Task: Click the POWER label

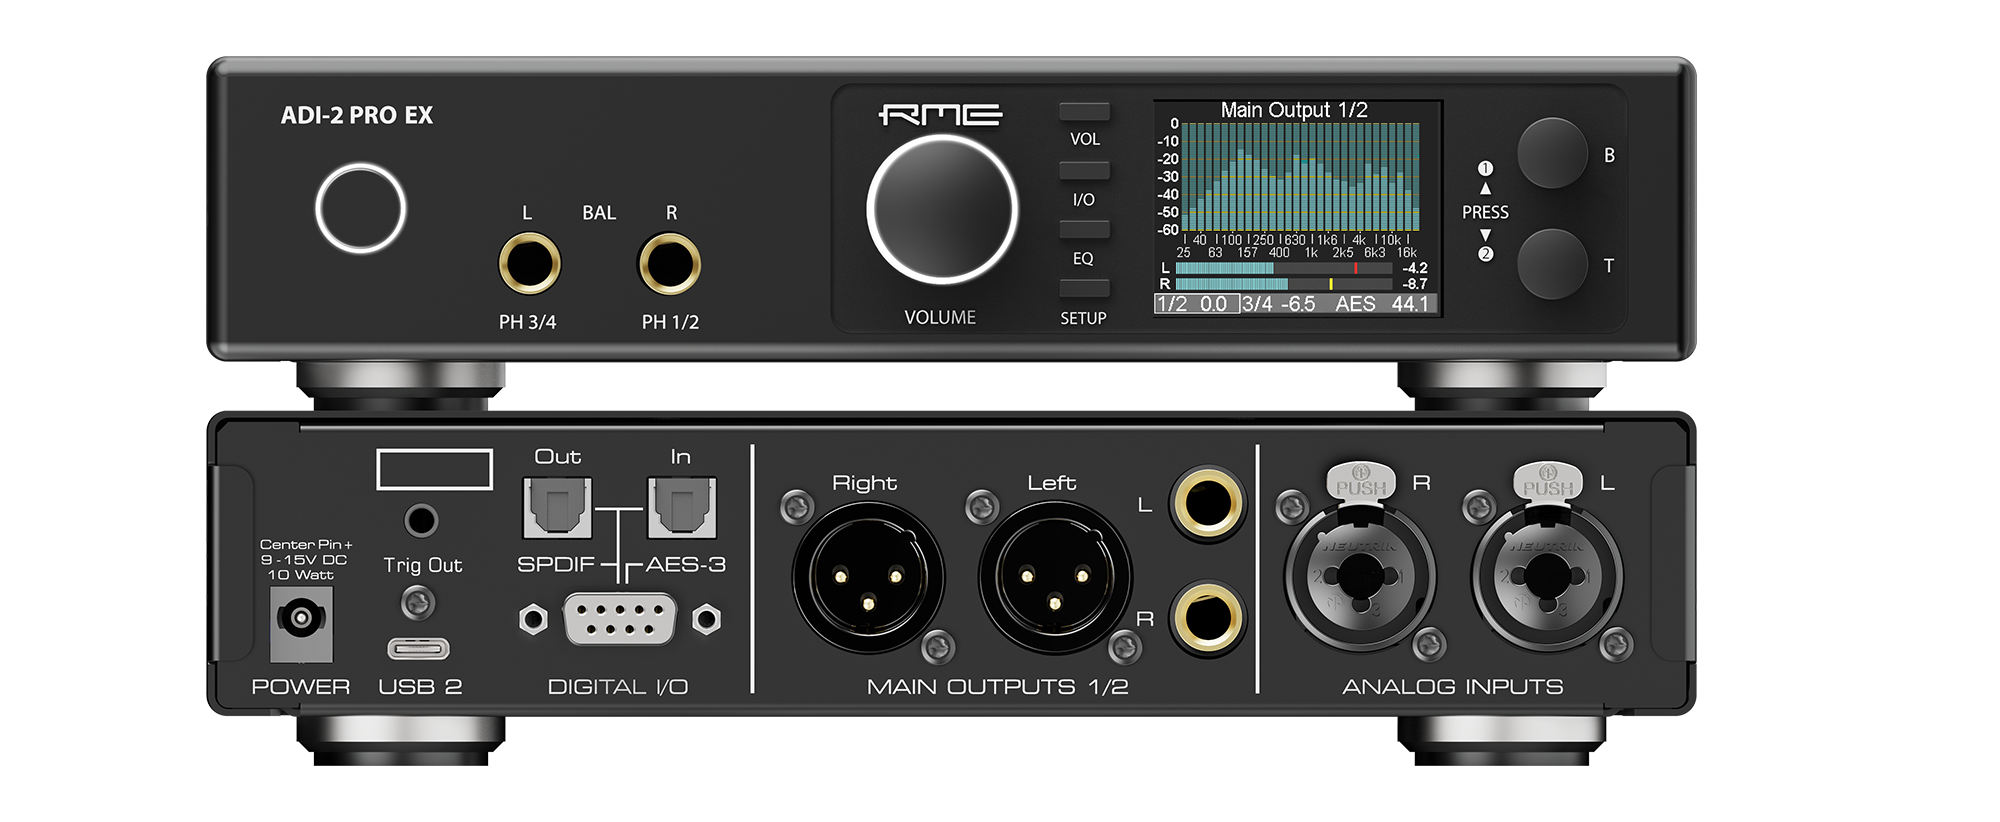Action: pyautogui.click(x=301, y=687)
